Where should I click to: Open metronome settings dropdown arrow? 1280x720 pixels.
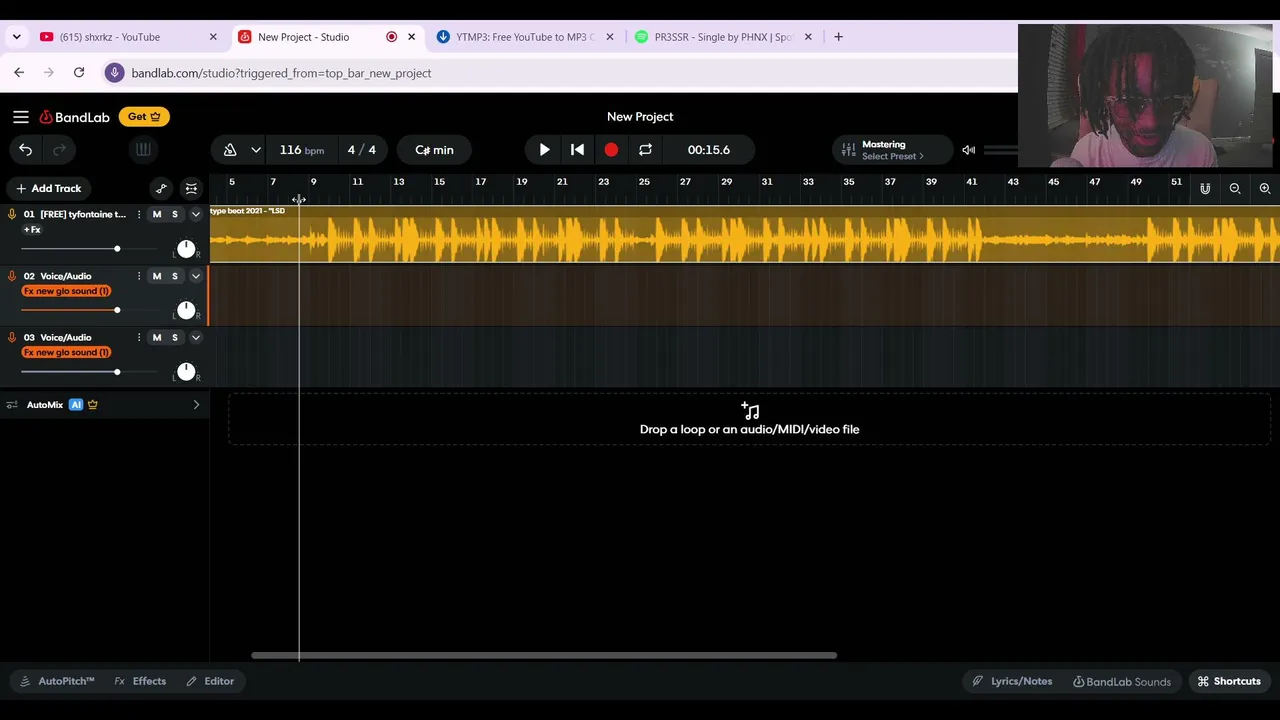(256, 150)
